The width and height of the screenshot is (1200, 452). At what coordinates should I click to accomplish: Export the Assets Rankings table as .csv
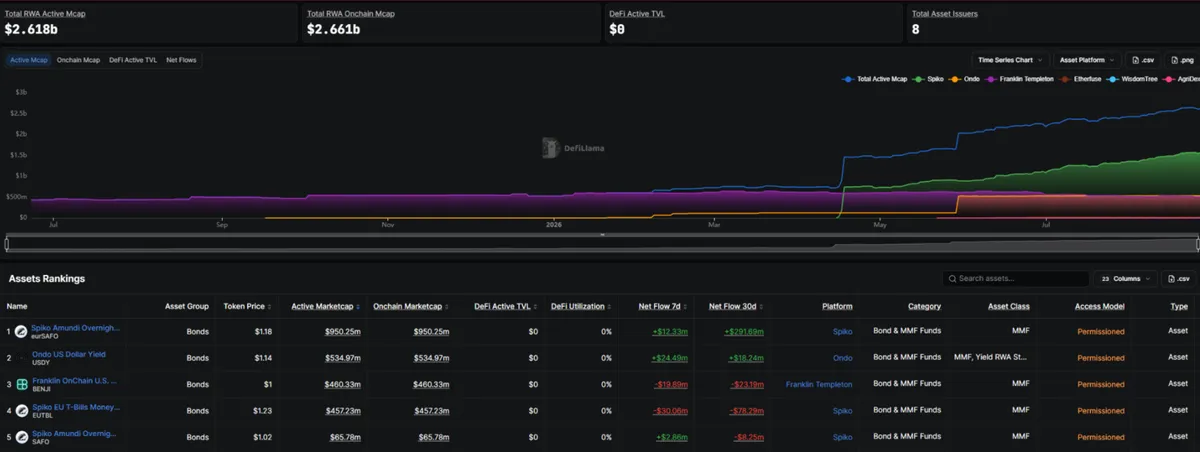tap(1178, 278)
